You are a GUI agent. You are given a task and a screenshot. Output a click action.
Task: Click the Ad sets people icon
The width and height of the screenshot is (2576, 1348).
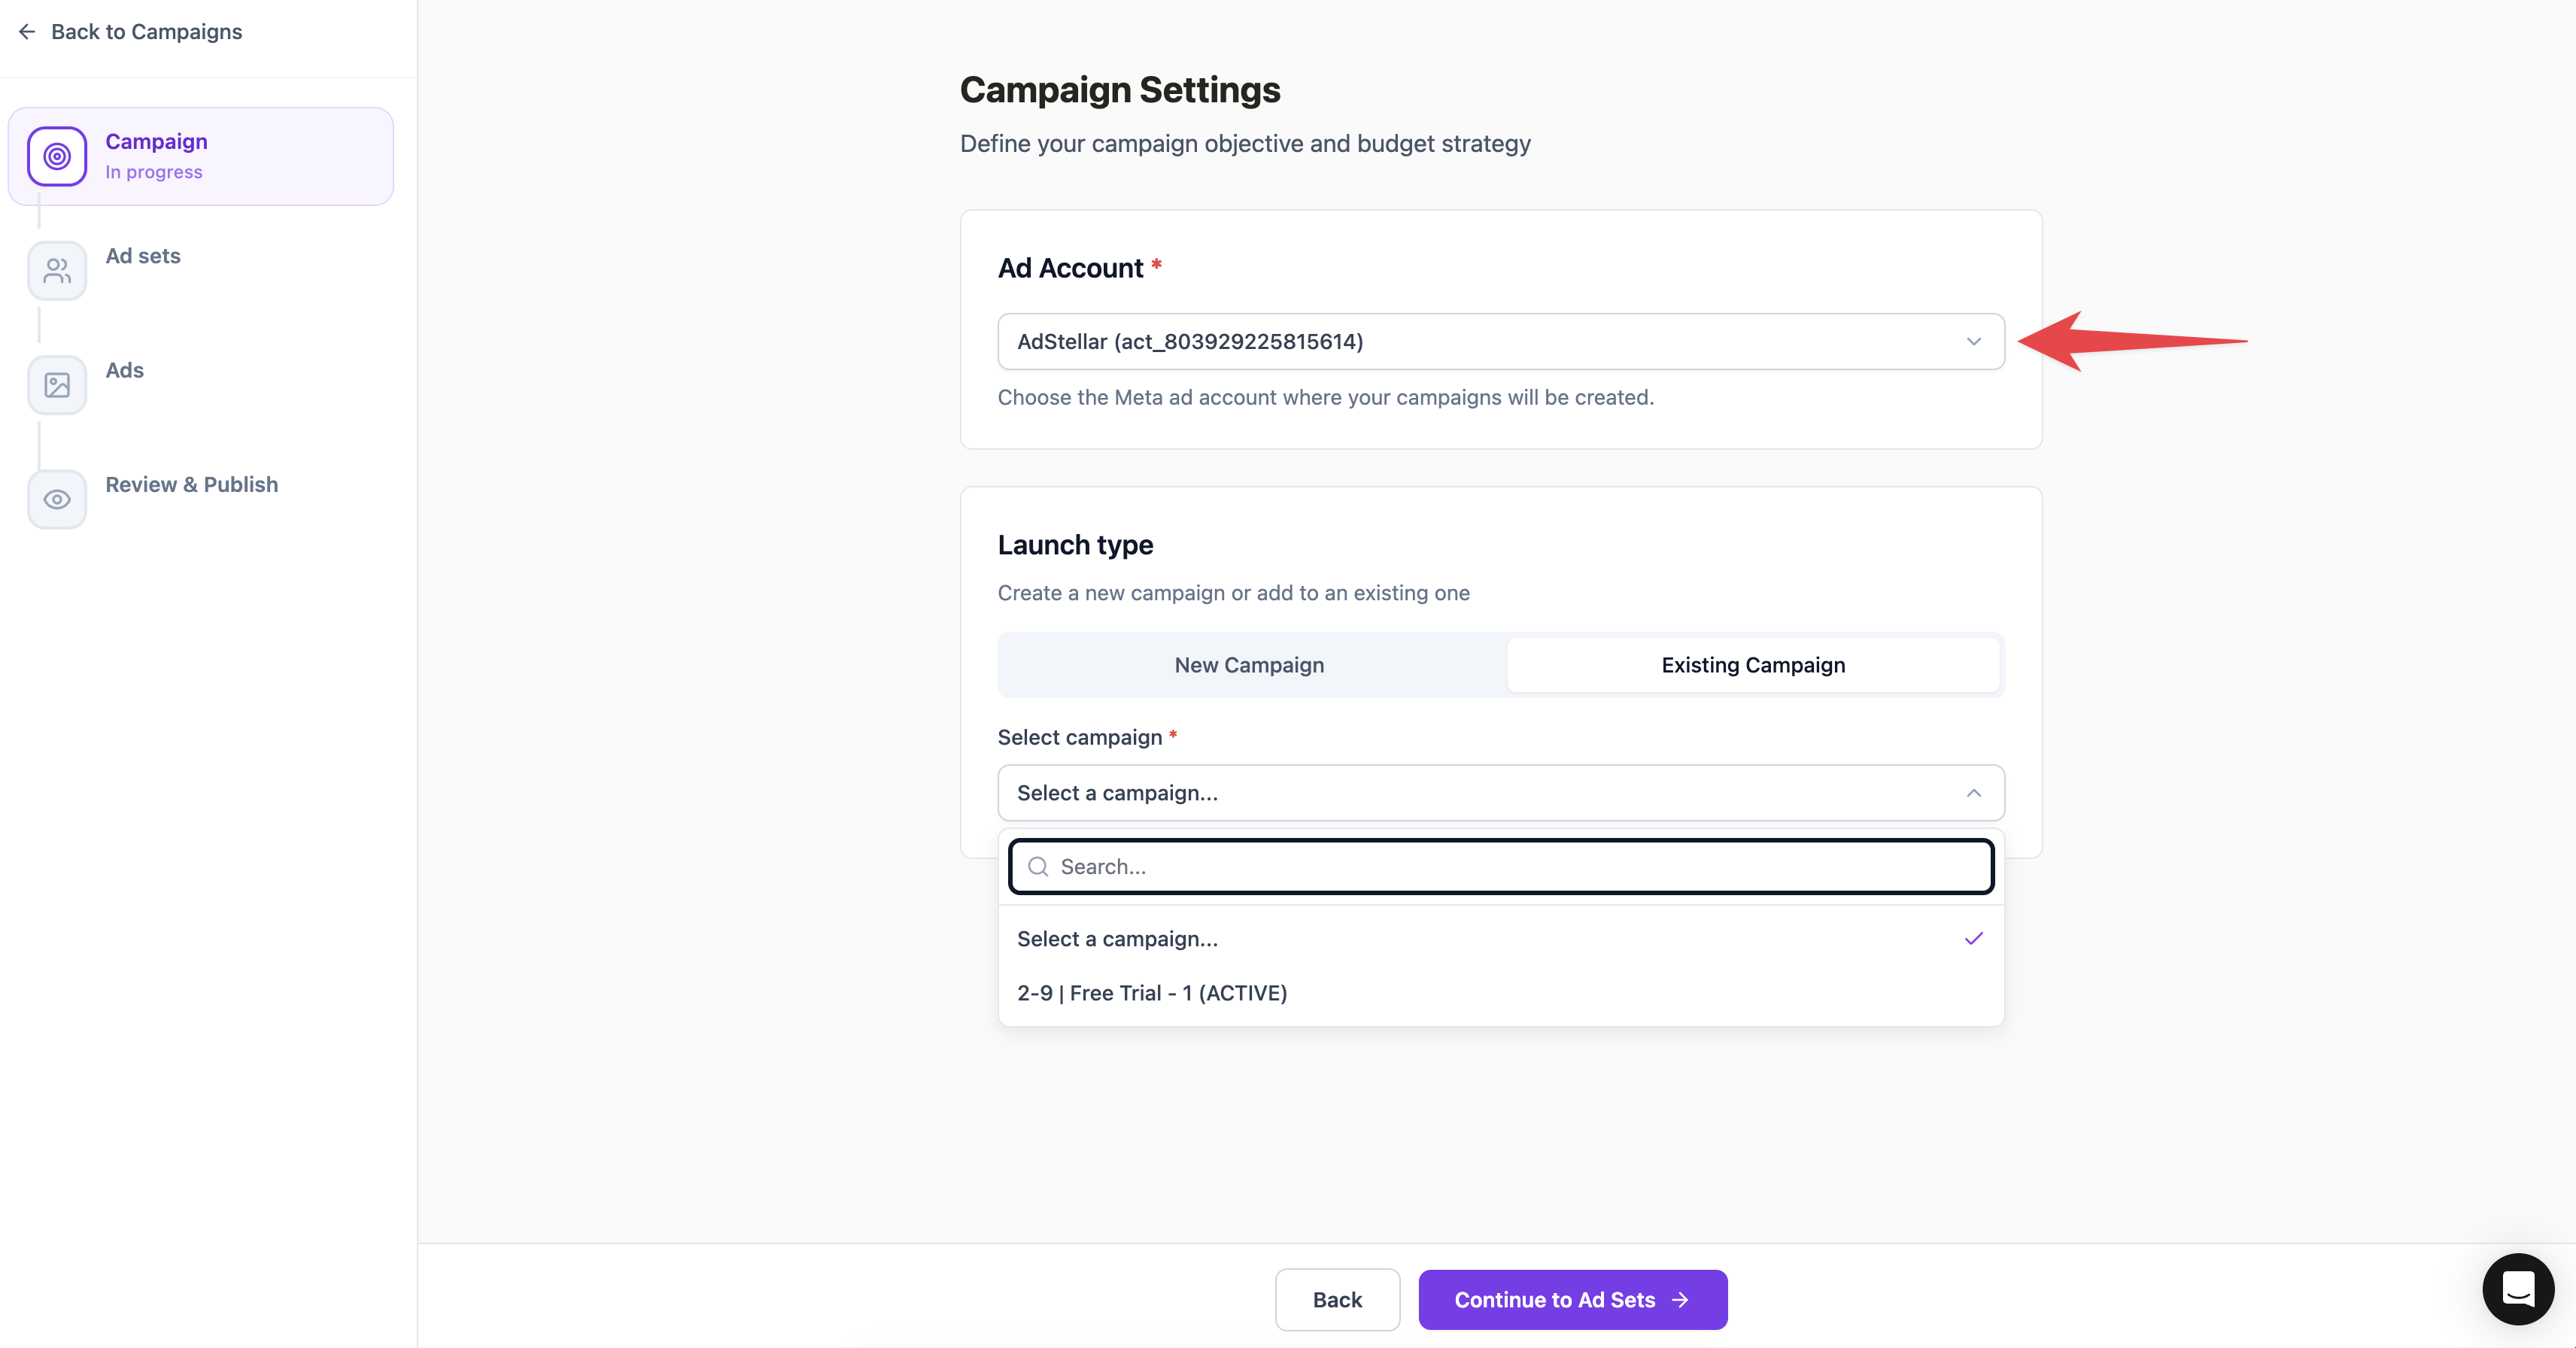pyautogui.click(x=57, y=270)
